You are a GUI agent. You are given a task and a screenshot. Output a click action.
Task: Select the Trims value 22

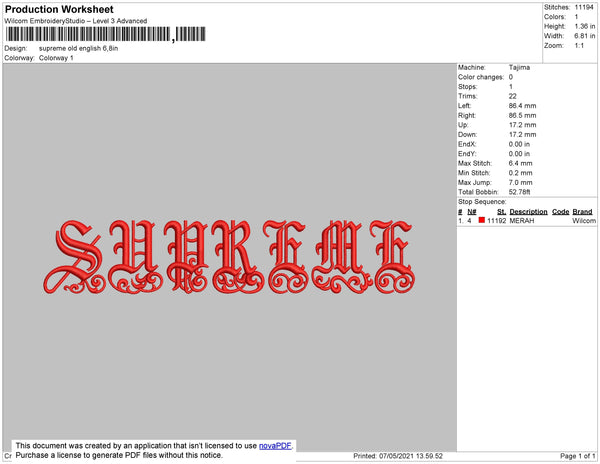tap(512, 96)
